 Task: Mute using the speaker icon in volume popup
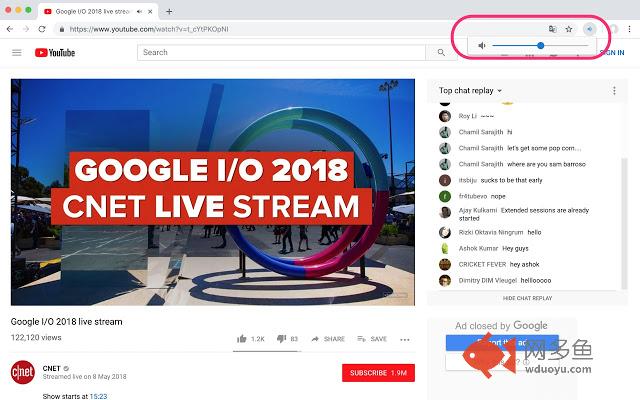pos(482,45)
